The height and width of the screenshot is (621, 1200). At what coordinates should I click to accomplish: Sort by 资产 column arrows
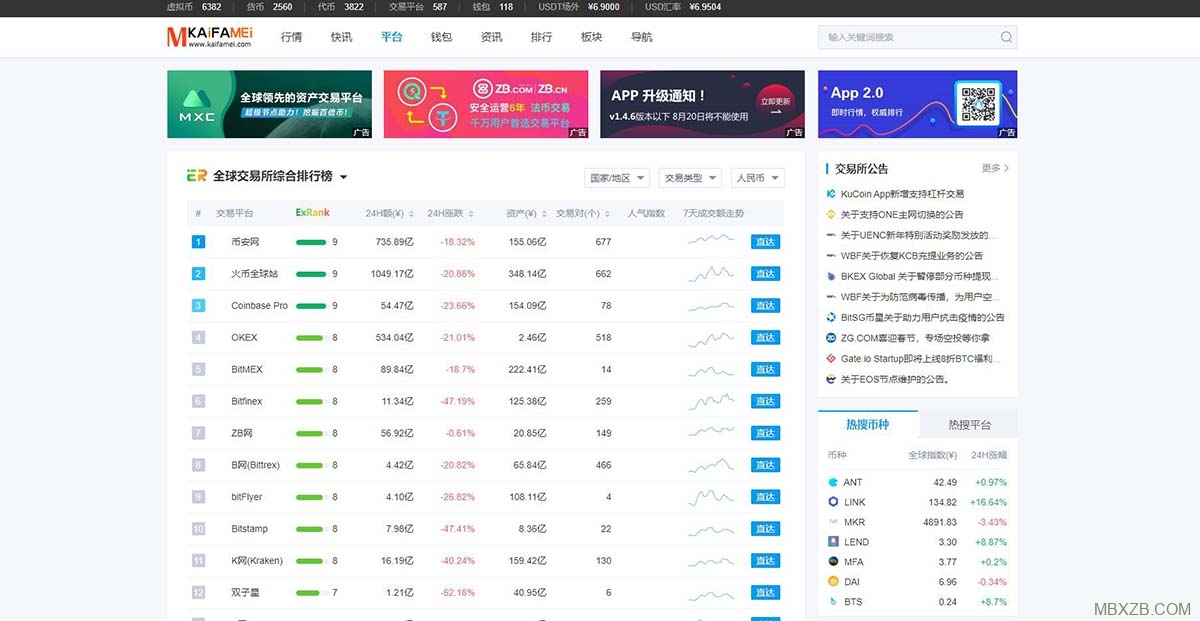(544, 214)
